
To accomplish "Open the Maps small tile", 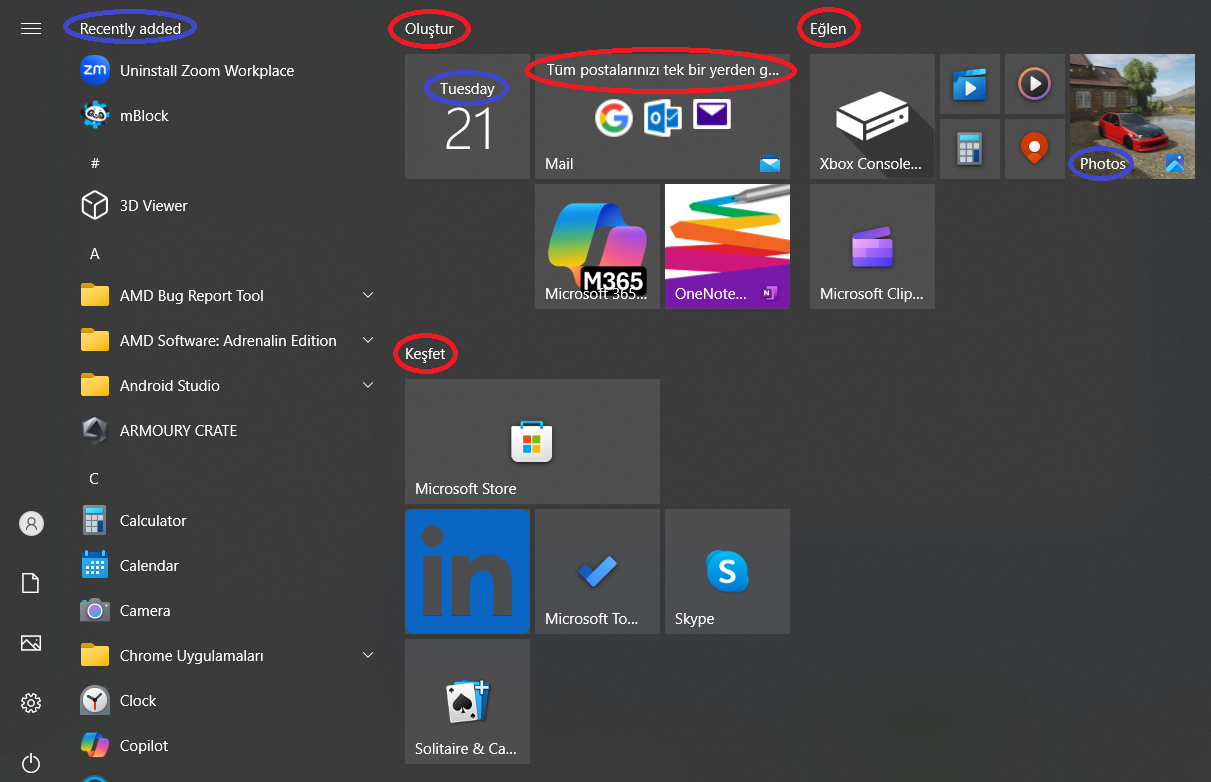I will (1035, 149).
